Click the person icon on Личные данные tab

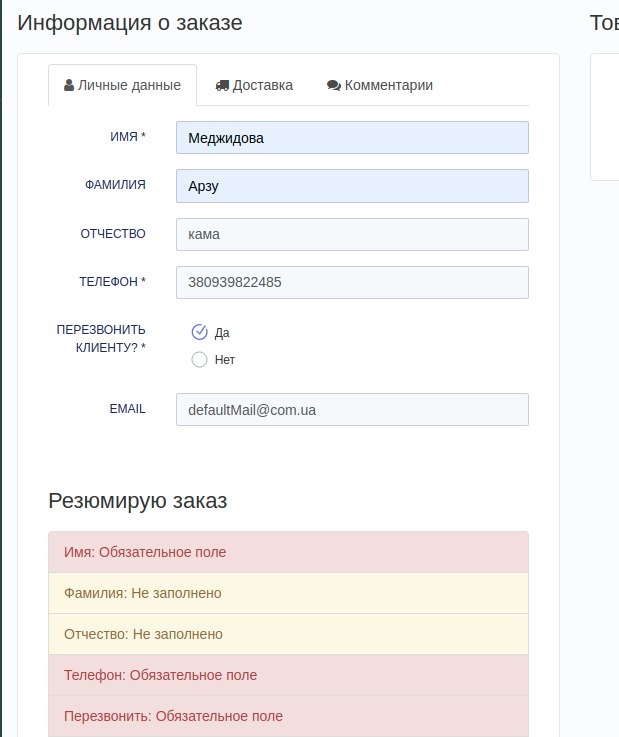(69, 85)
